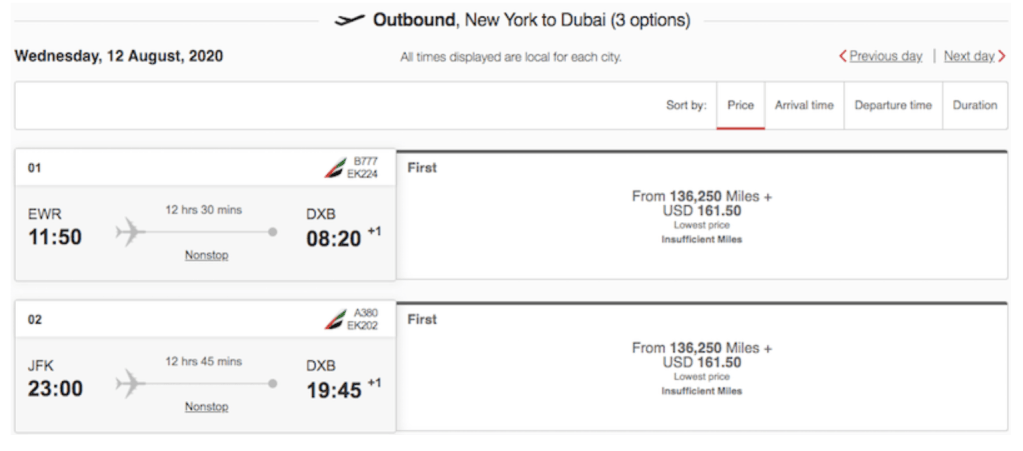Screen dimensions: 1023x451
Task: Click the Emirates logo on flight EK202
Action: click(x=334, y=319)
